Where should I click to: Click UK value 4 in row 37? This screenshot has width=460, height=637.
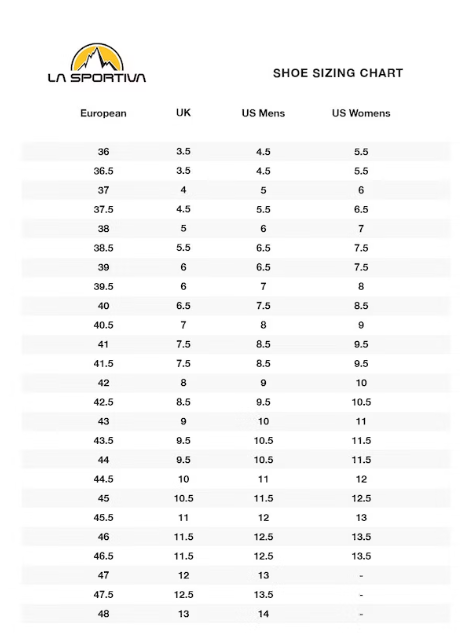183,190
